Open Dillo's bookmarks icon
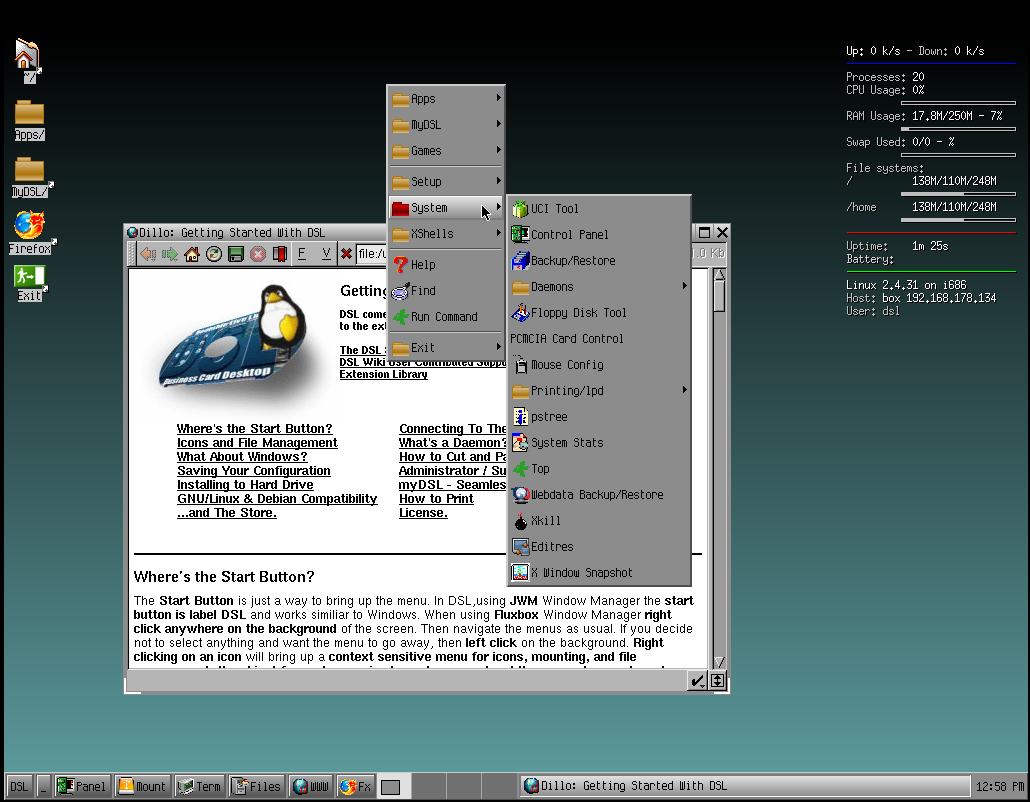 coord(280,254)
